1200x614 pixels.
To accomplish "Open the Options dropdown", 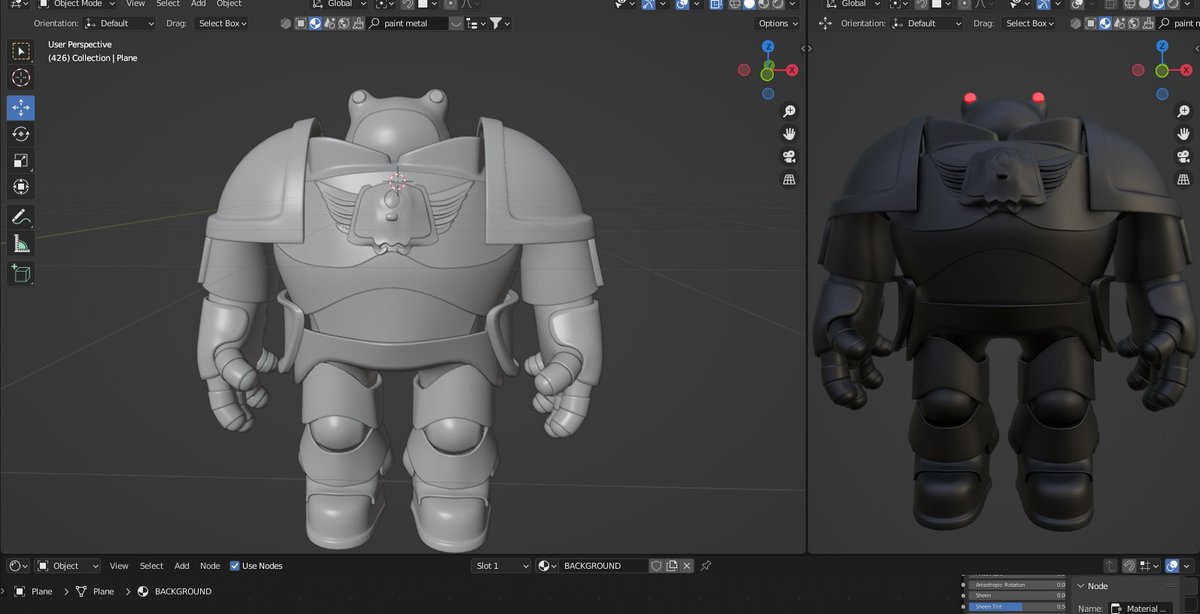I will click(x=777, y=23).
